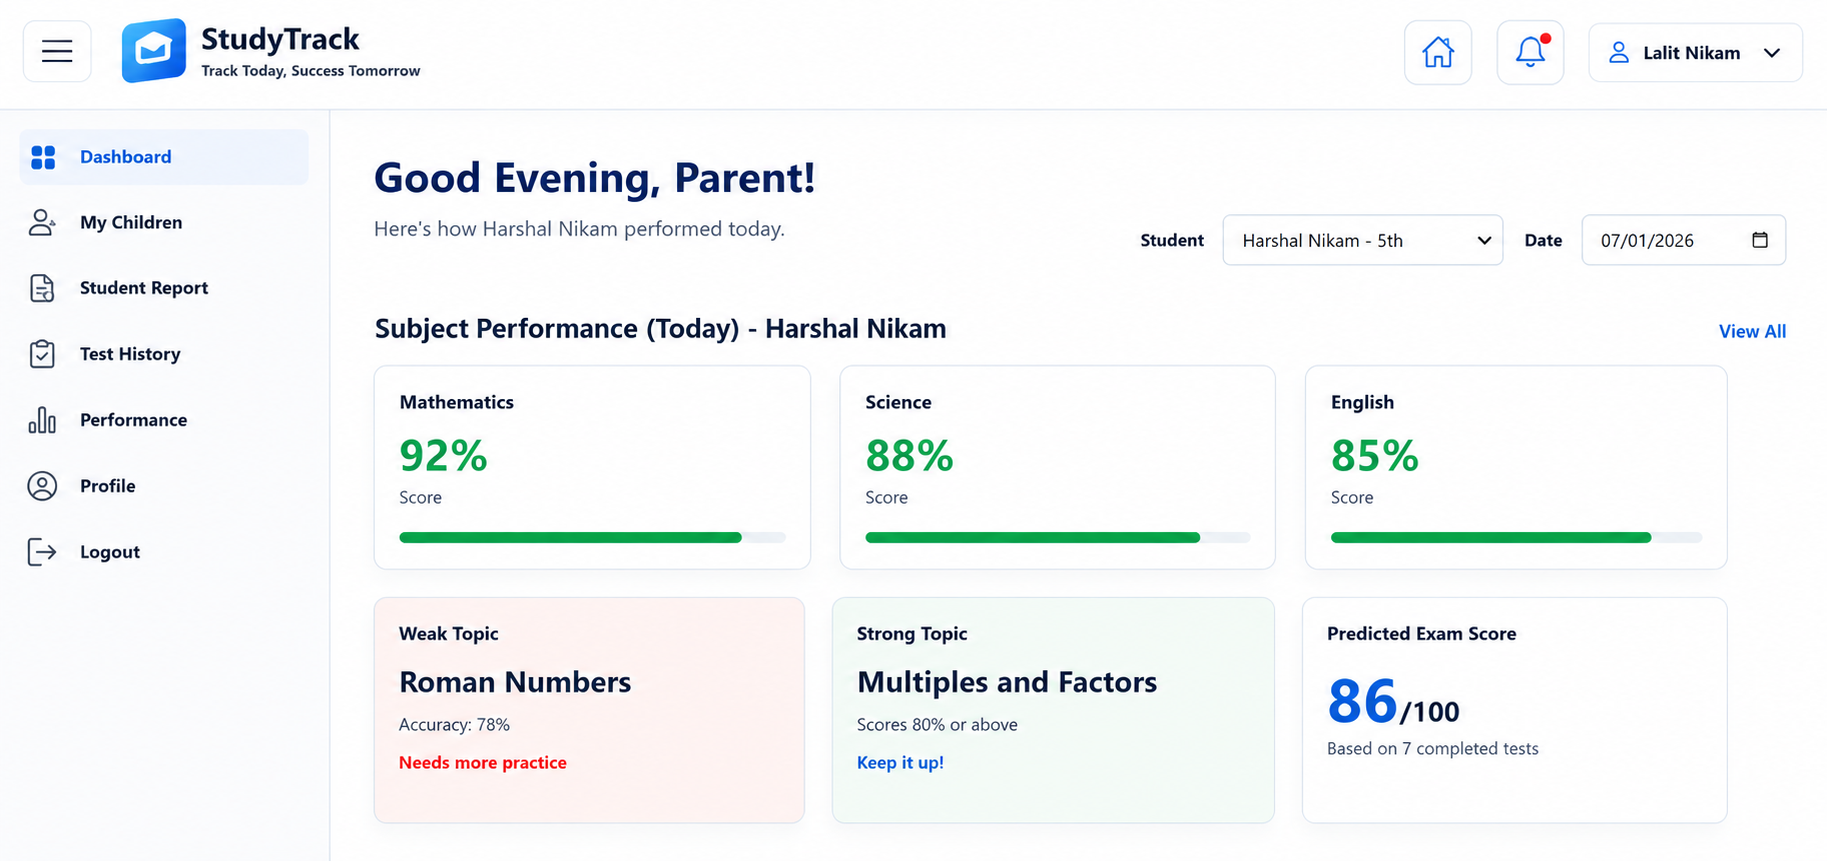Click the date field 07/01/2026
Viewport: 1827px width, 861px height.
coord(1683,240)
